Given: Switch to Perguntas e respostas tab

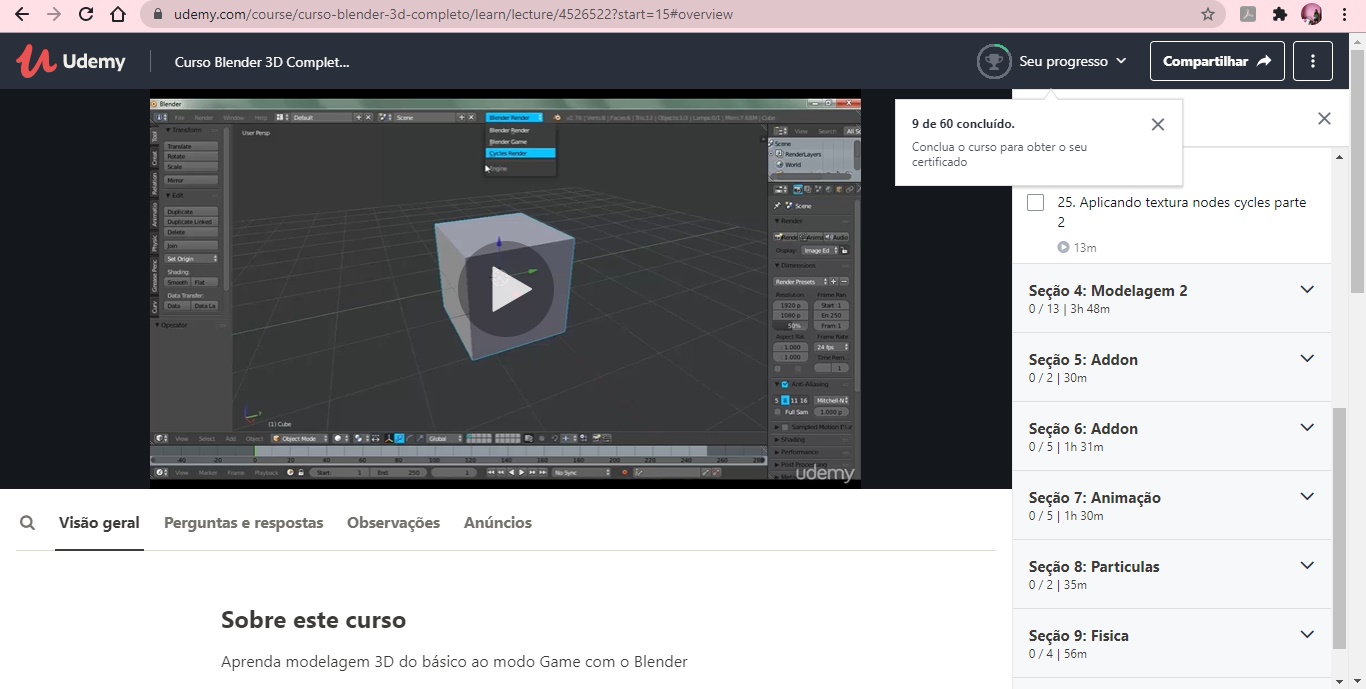Looking at the screenshot, I should pyautogui.click(x=243, y=522).
